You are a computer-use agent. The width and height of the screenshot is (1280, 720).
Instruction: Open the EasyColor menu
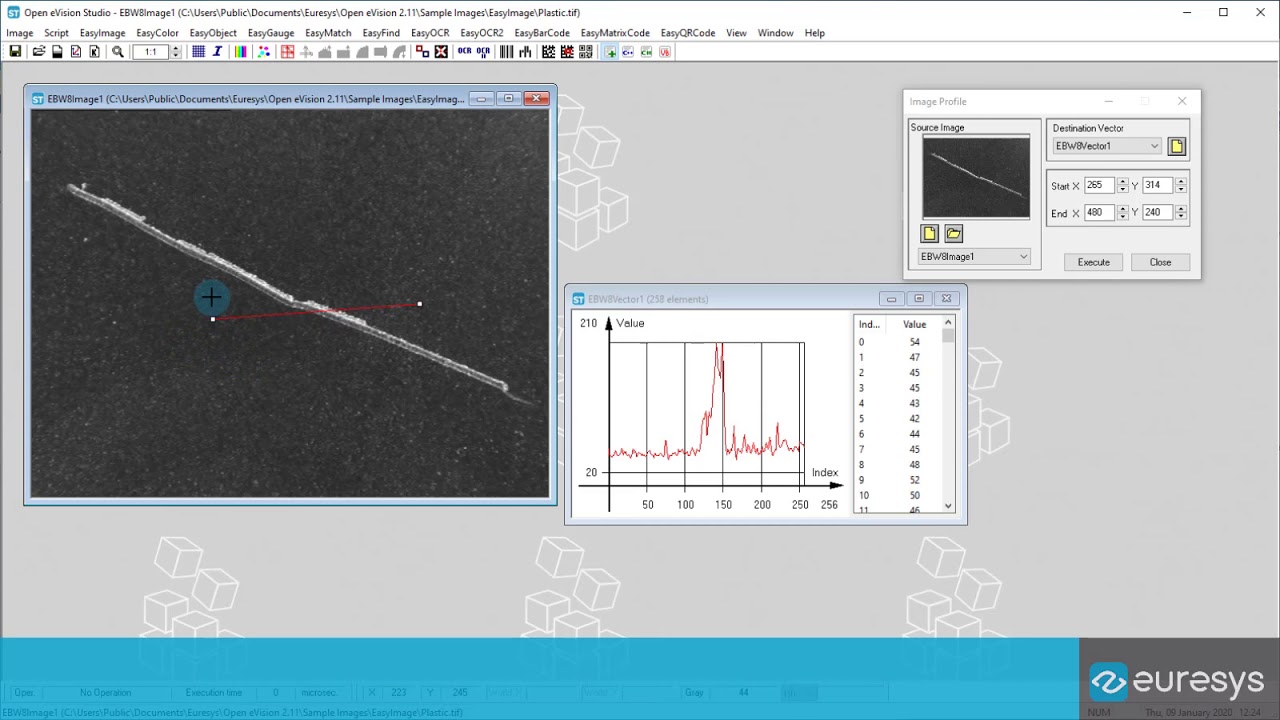click(x=157, y=33)
